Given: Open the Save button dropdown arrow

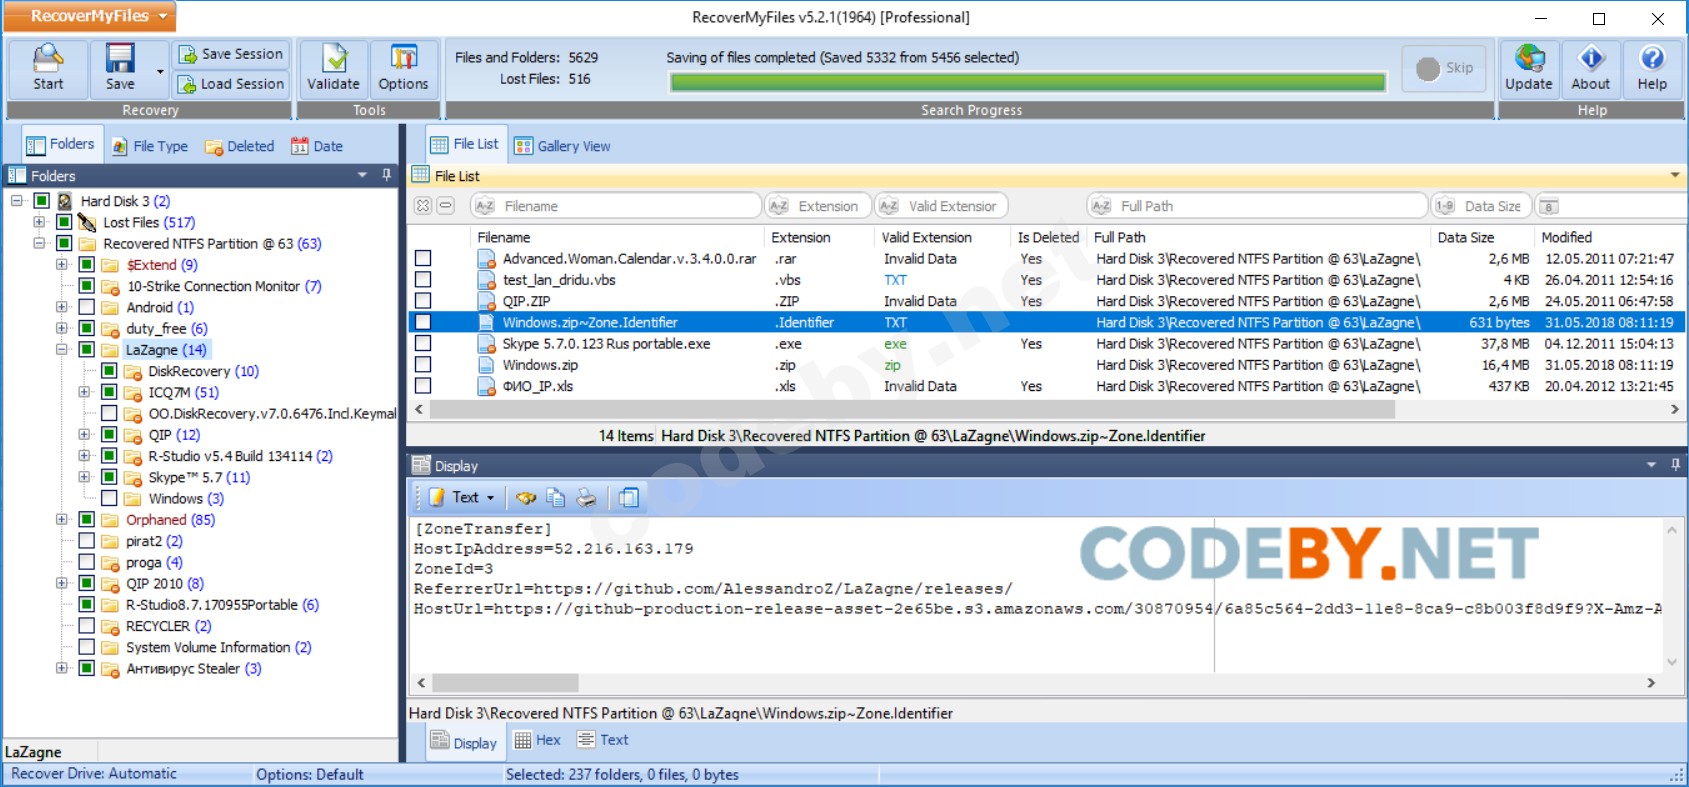Looking at the screenshot, I should [x=160, y=72].
